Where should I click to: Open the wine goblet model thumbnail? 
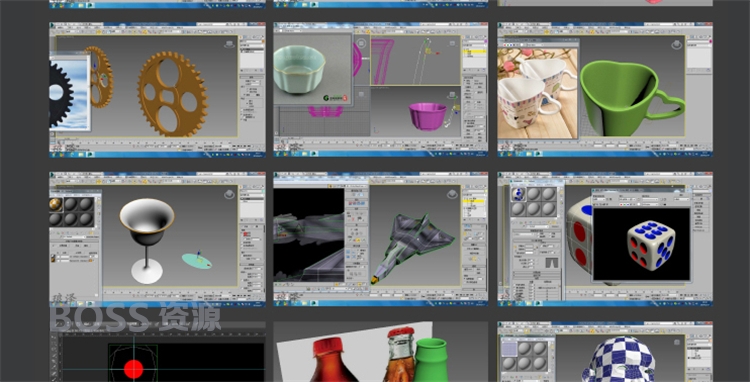(157, 239)
